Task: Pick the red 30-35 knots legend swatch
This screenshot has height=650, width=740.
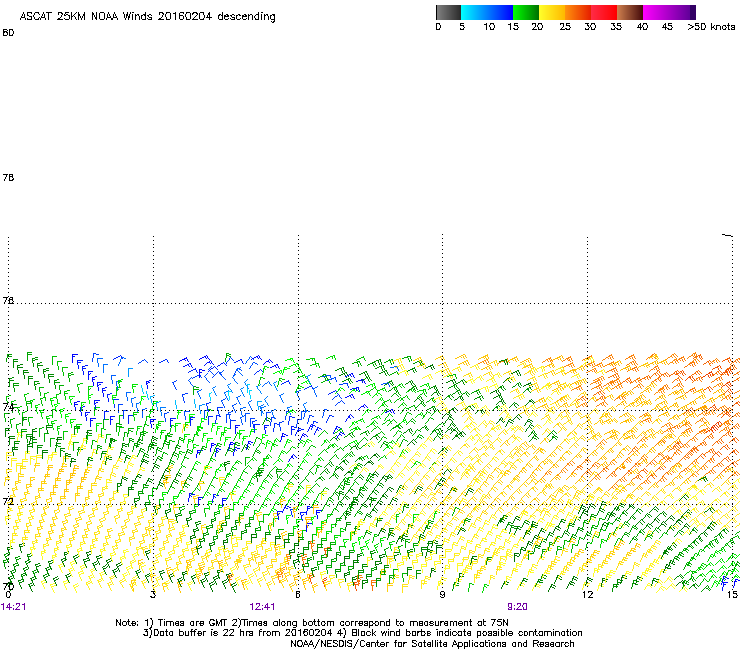Action: [x=604, y=12]
